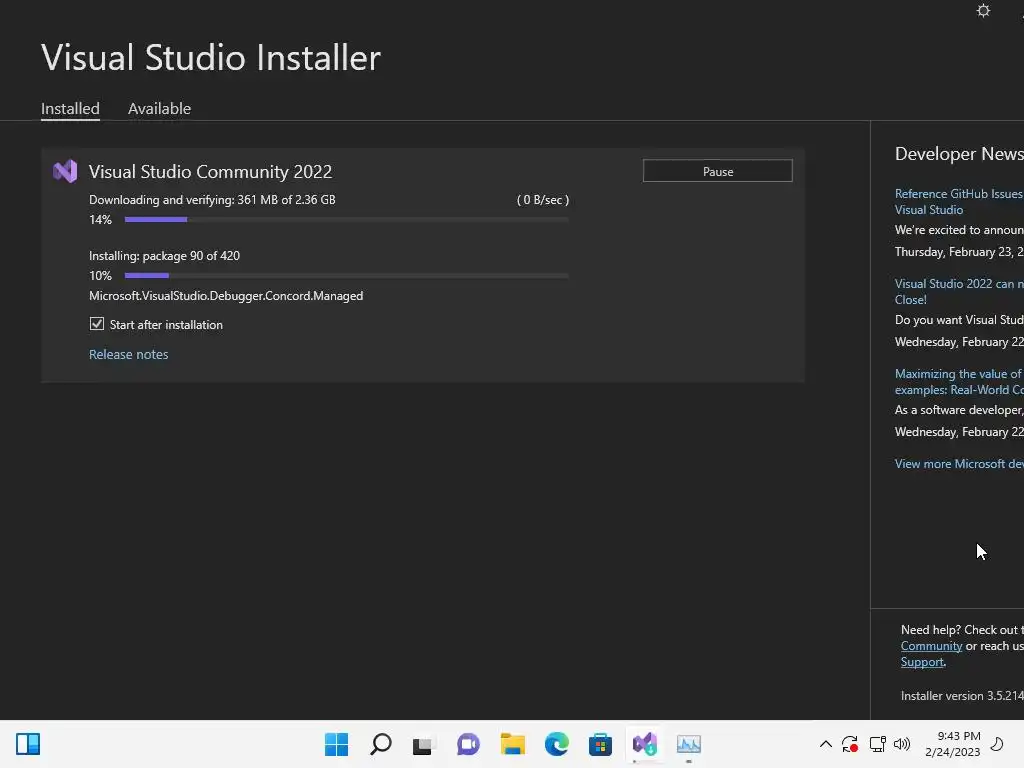
Task: Open the network status tray icon
Action: [877, 744]
